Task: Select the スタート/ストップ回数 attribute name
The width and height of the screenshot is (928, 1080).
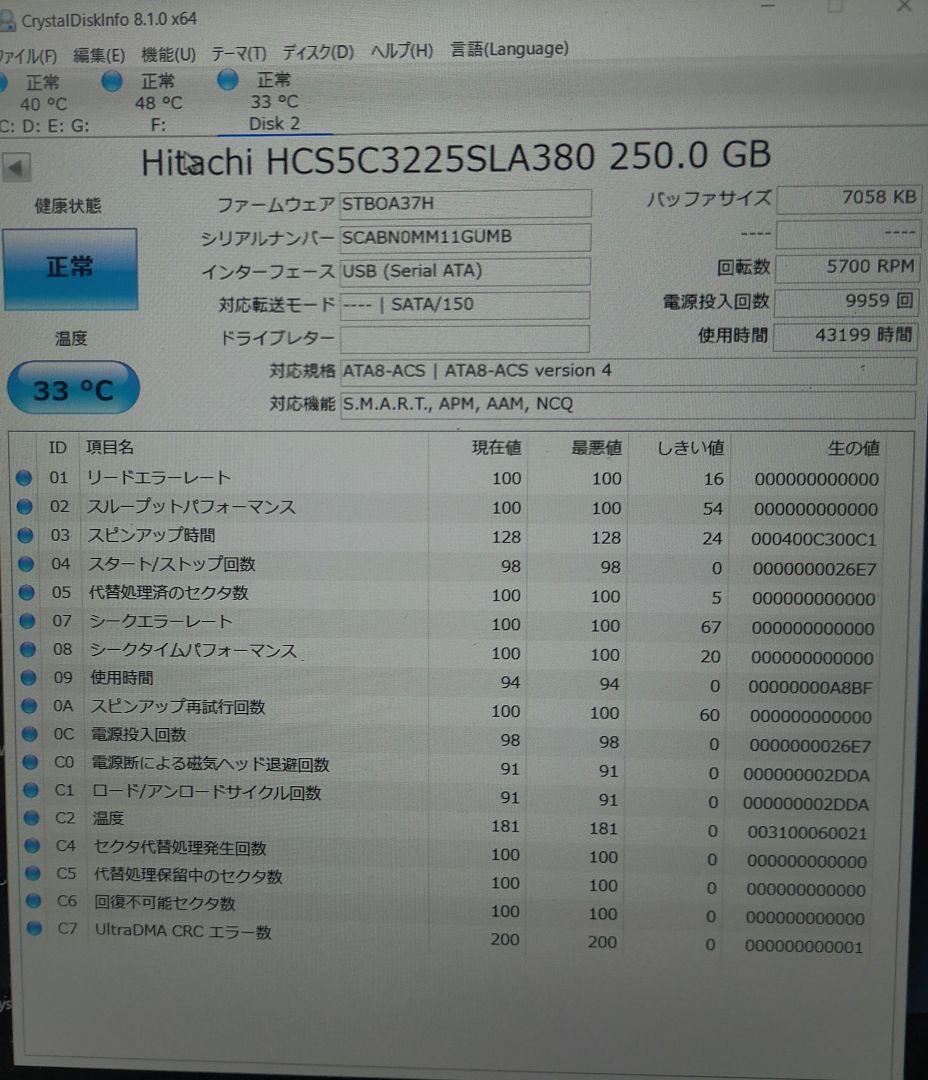Action: click(x=172, y=564)
